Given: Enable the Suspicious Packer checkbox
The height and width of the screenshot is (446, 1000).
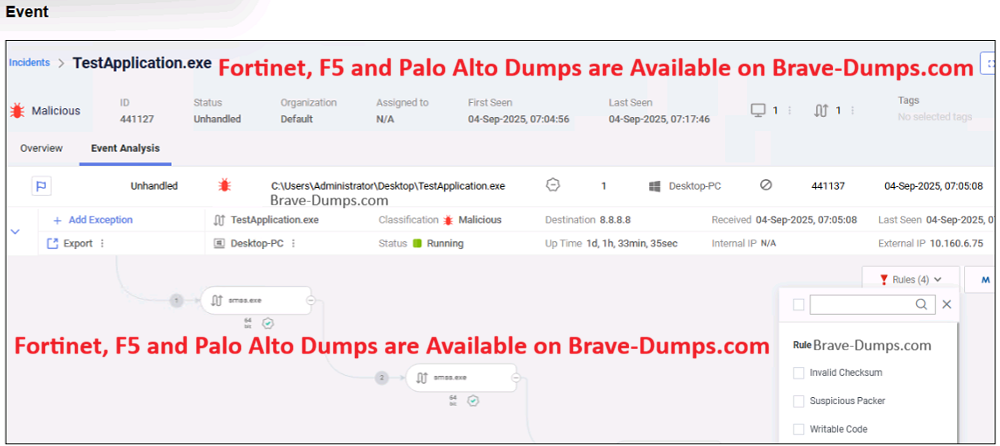Looking at the screenshot, I should [x=798, y=401].
